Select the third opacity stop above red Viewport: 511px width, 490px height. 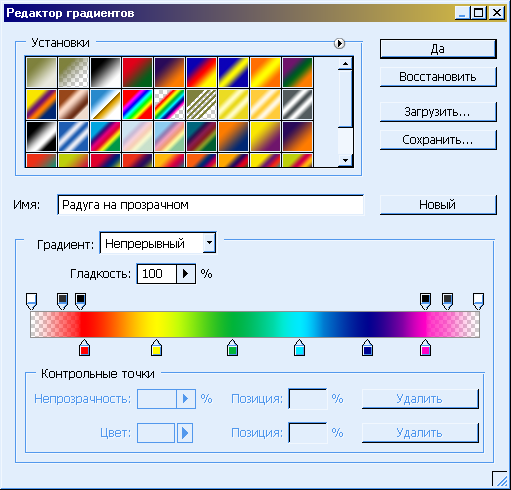coord(80,301)
